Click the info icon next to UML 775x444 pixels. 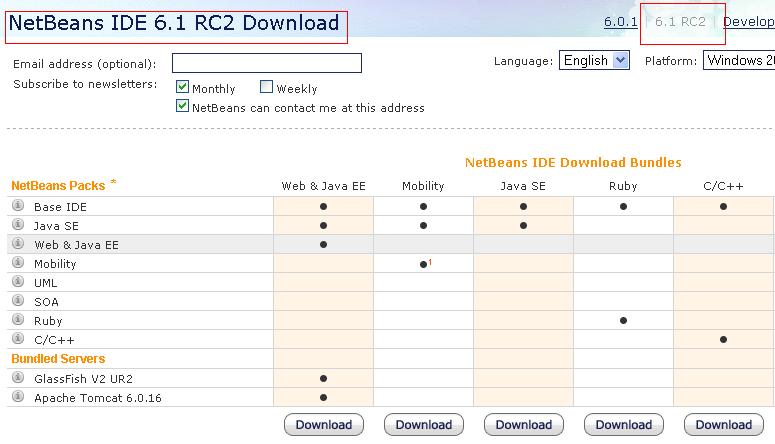(18, 281)
